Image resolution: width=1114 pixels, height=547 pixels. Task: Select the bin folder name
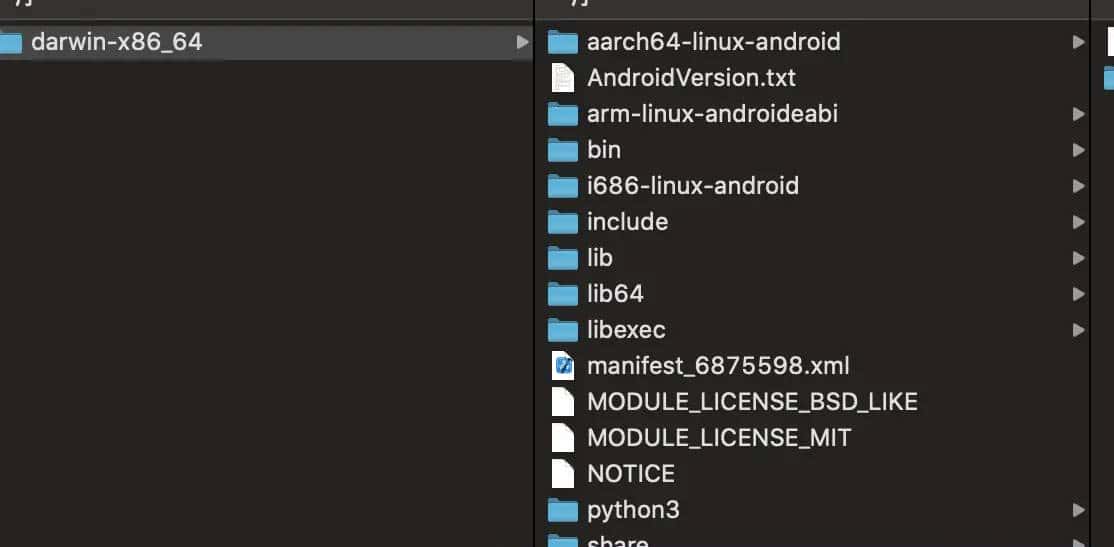[x=604, y=151]
